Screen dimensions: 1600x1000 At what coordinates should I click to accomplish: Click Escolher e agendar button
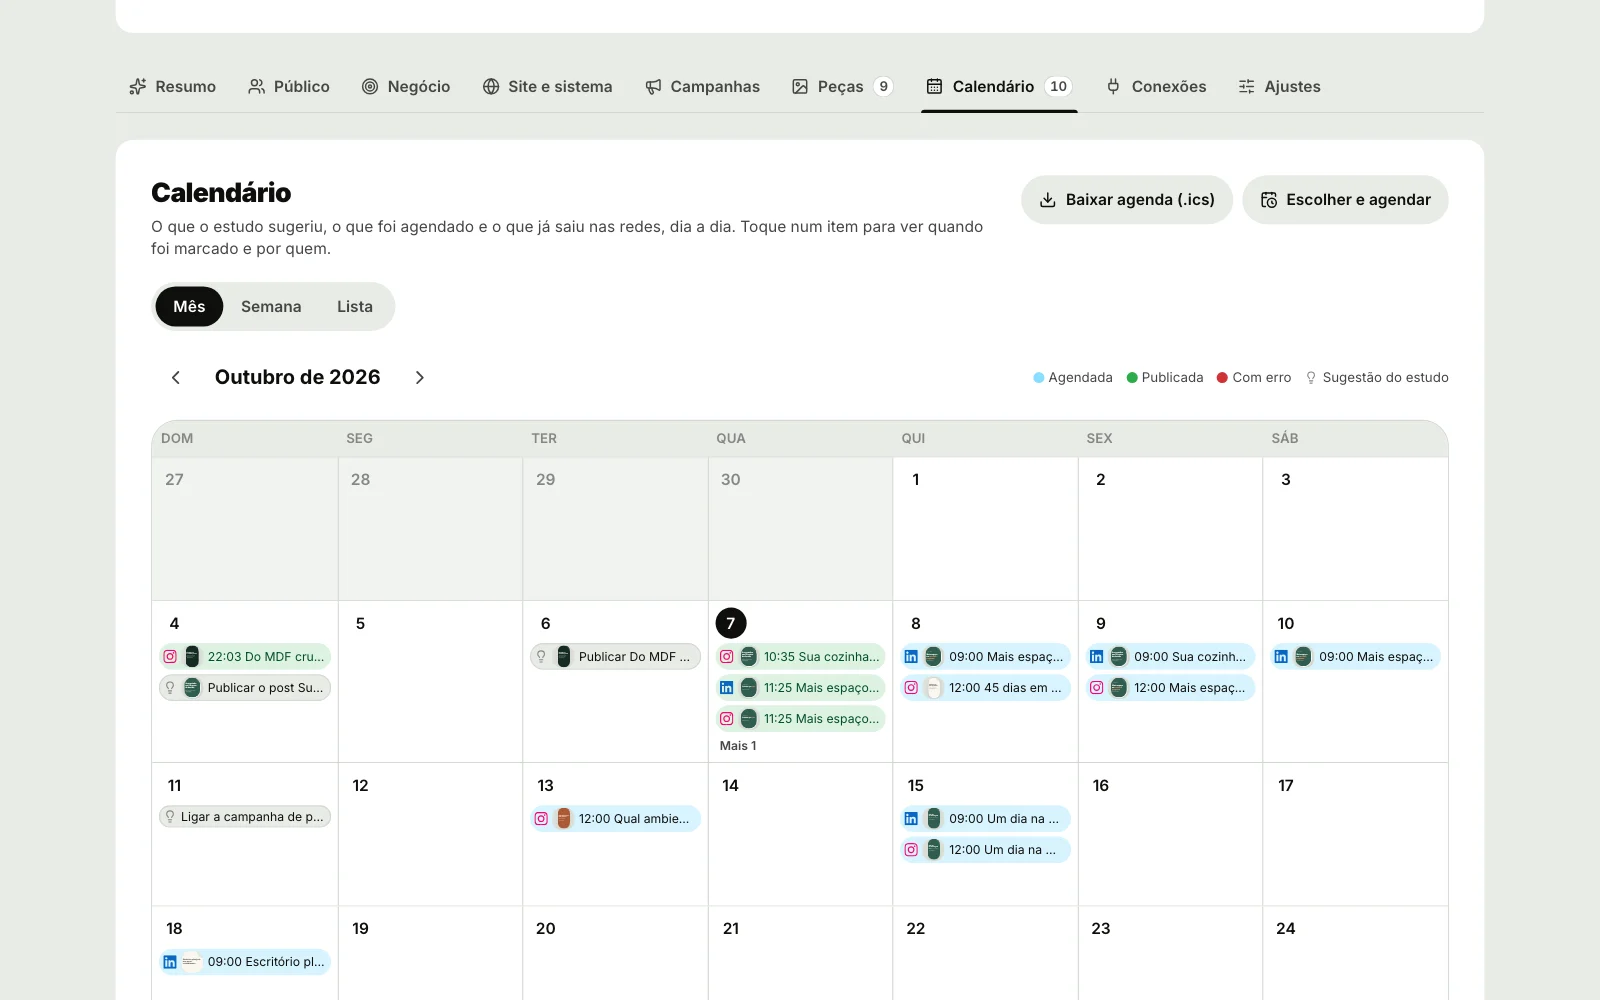(x=1345, y=200)
